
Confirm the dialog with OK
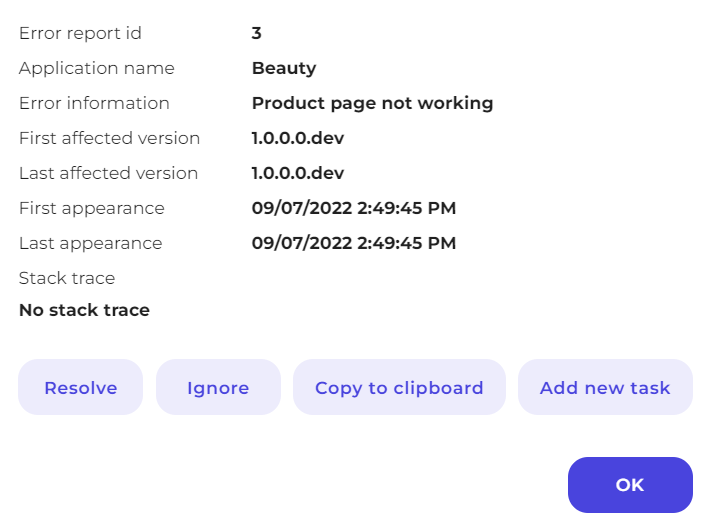pyautogui.click(x=630, y=485)
